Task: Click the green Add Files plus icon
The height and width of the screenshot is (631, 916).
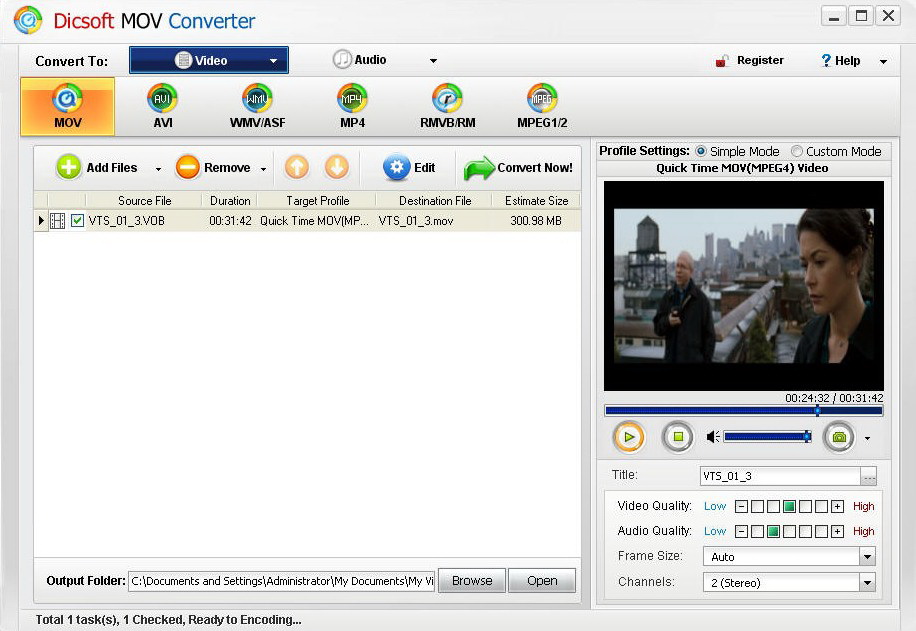Action: click(x=68, y=168)
